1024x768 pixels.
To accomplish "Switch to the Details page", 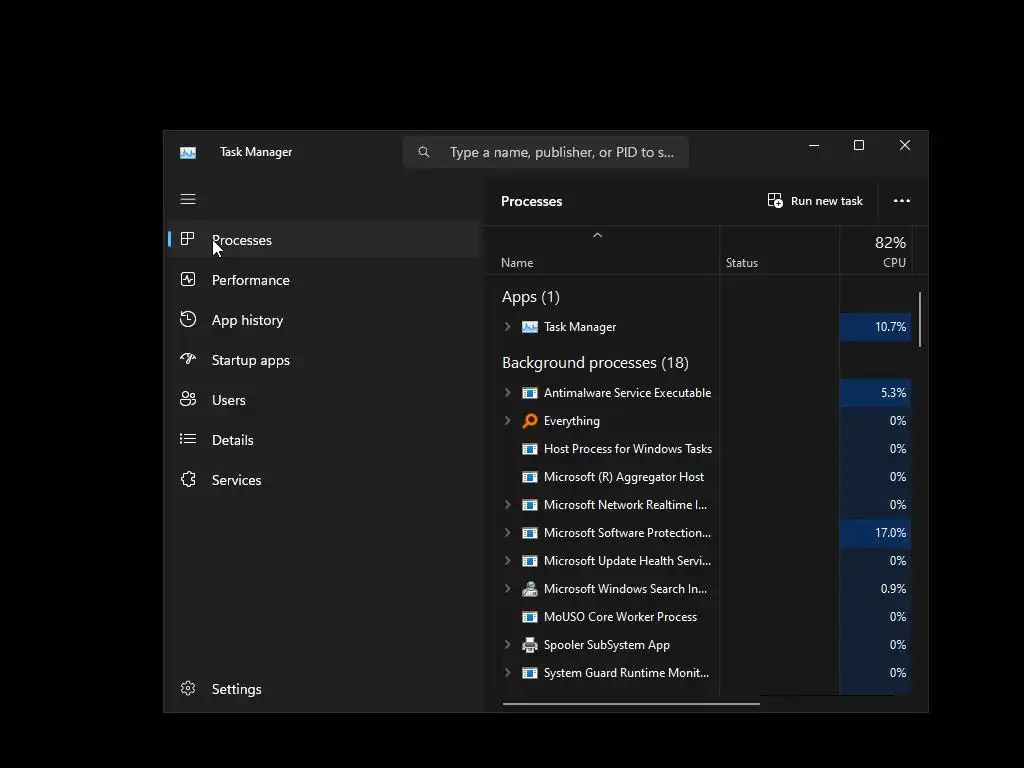I will tap(325, 440).
